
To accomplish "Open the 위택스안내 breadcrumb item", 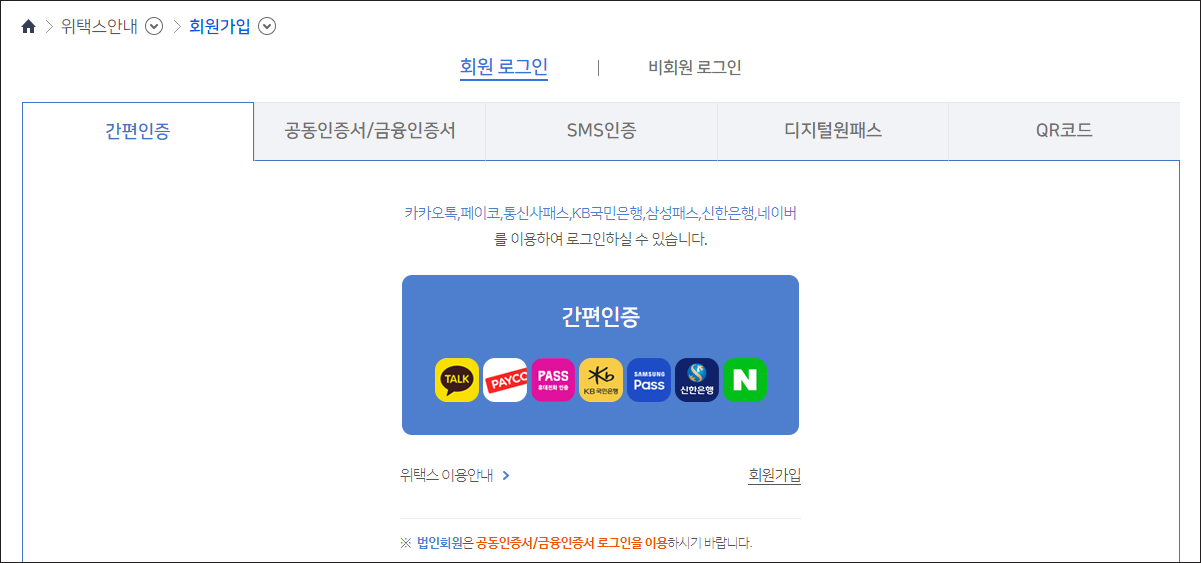I will [99, 27].
